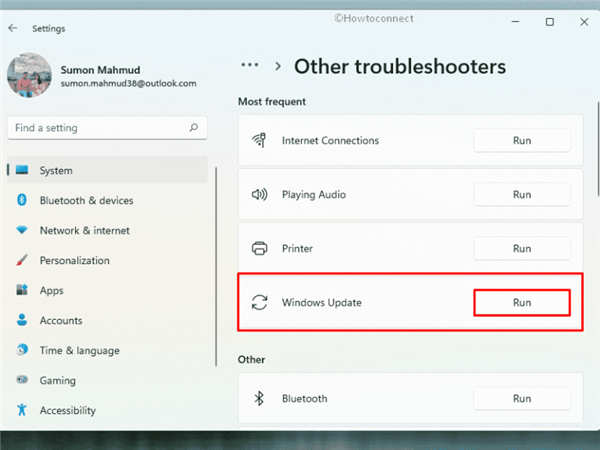This screenshot has width=600, height=450.
Task: Open Gaming settings category
Action: [x=108, y=380]
